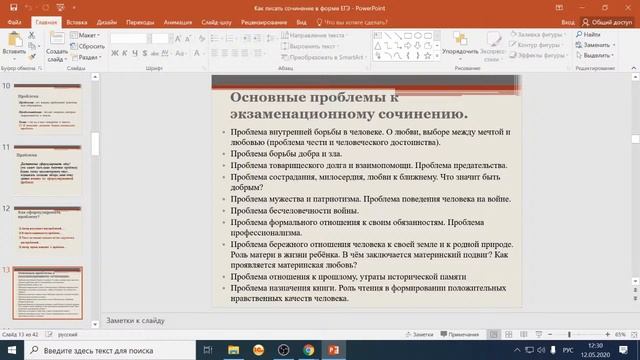Switch to the Вид tab
This screenshot has height=360, width=640.
pyautogui.click(x=301, y=22)
